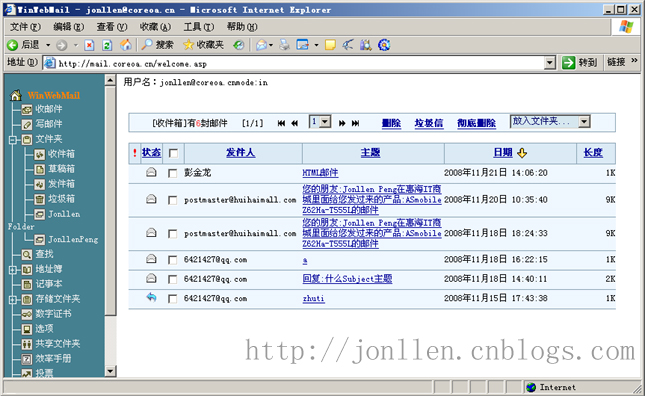Open the Back button history dropdown arrow
The image size is (645, 396).
point(48,45)
